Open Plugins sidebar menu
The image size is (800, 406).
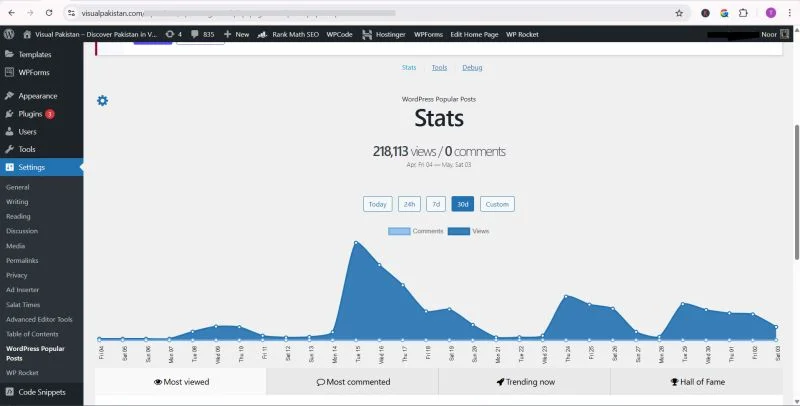[x=30, y=114]
